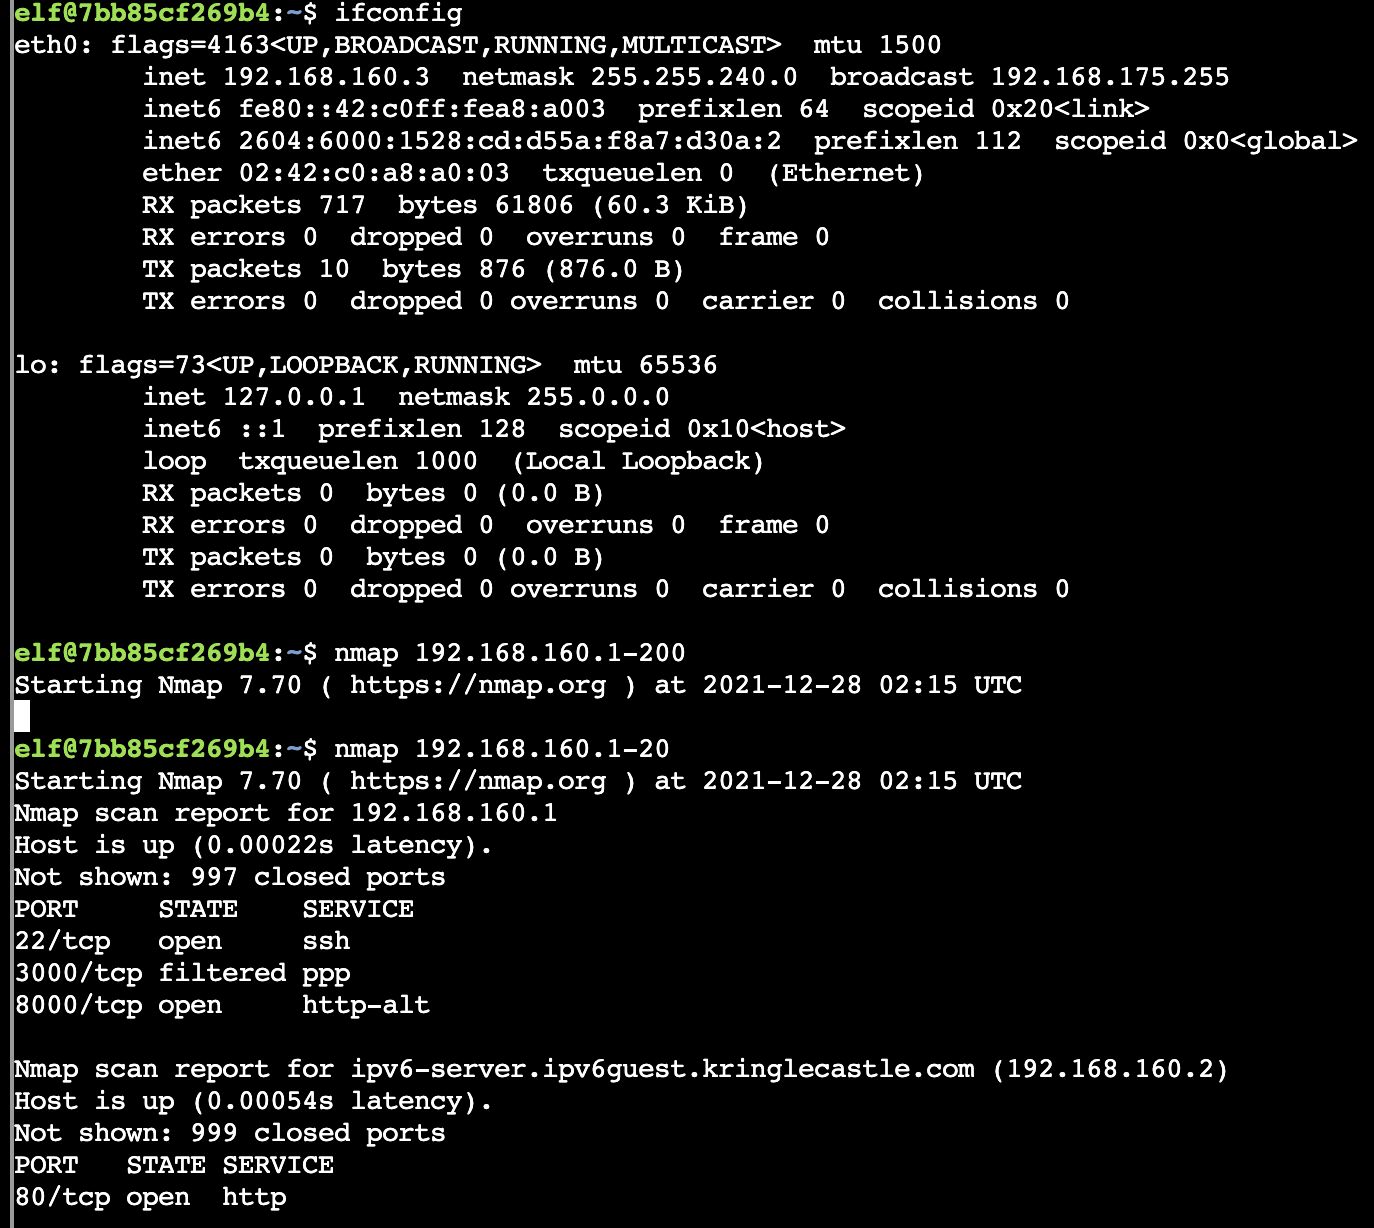Click the 8000/tcp open http-alt line
The width and height of the screenshot is (1374, 1228).
tap(222, 1005)
